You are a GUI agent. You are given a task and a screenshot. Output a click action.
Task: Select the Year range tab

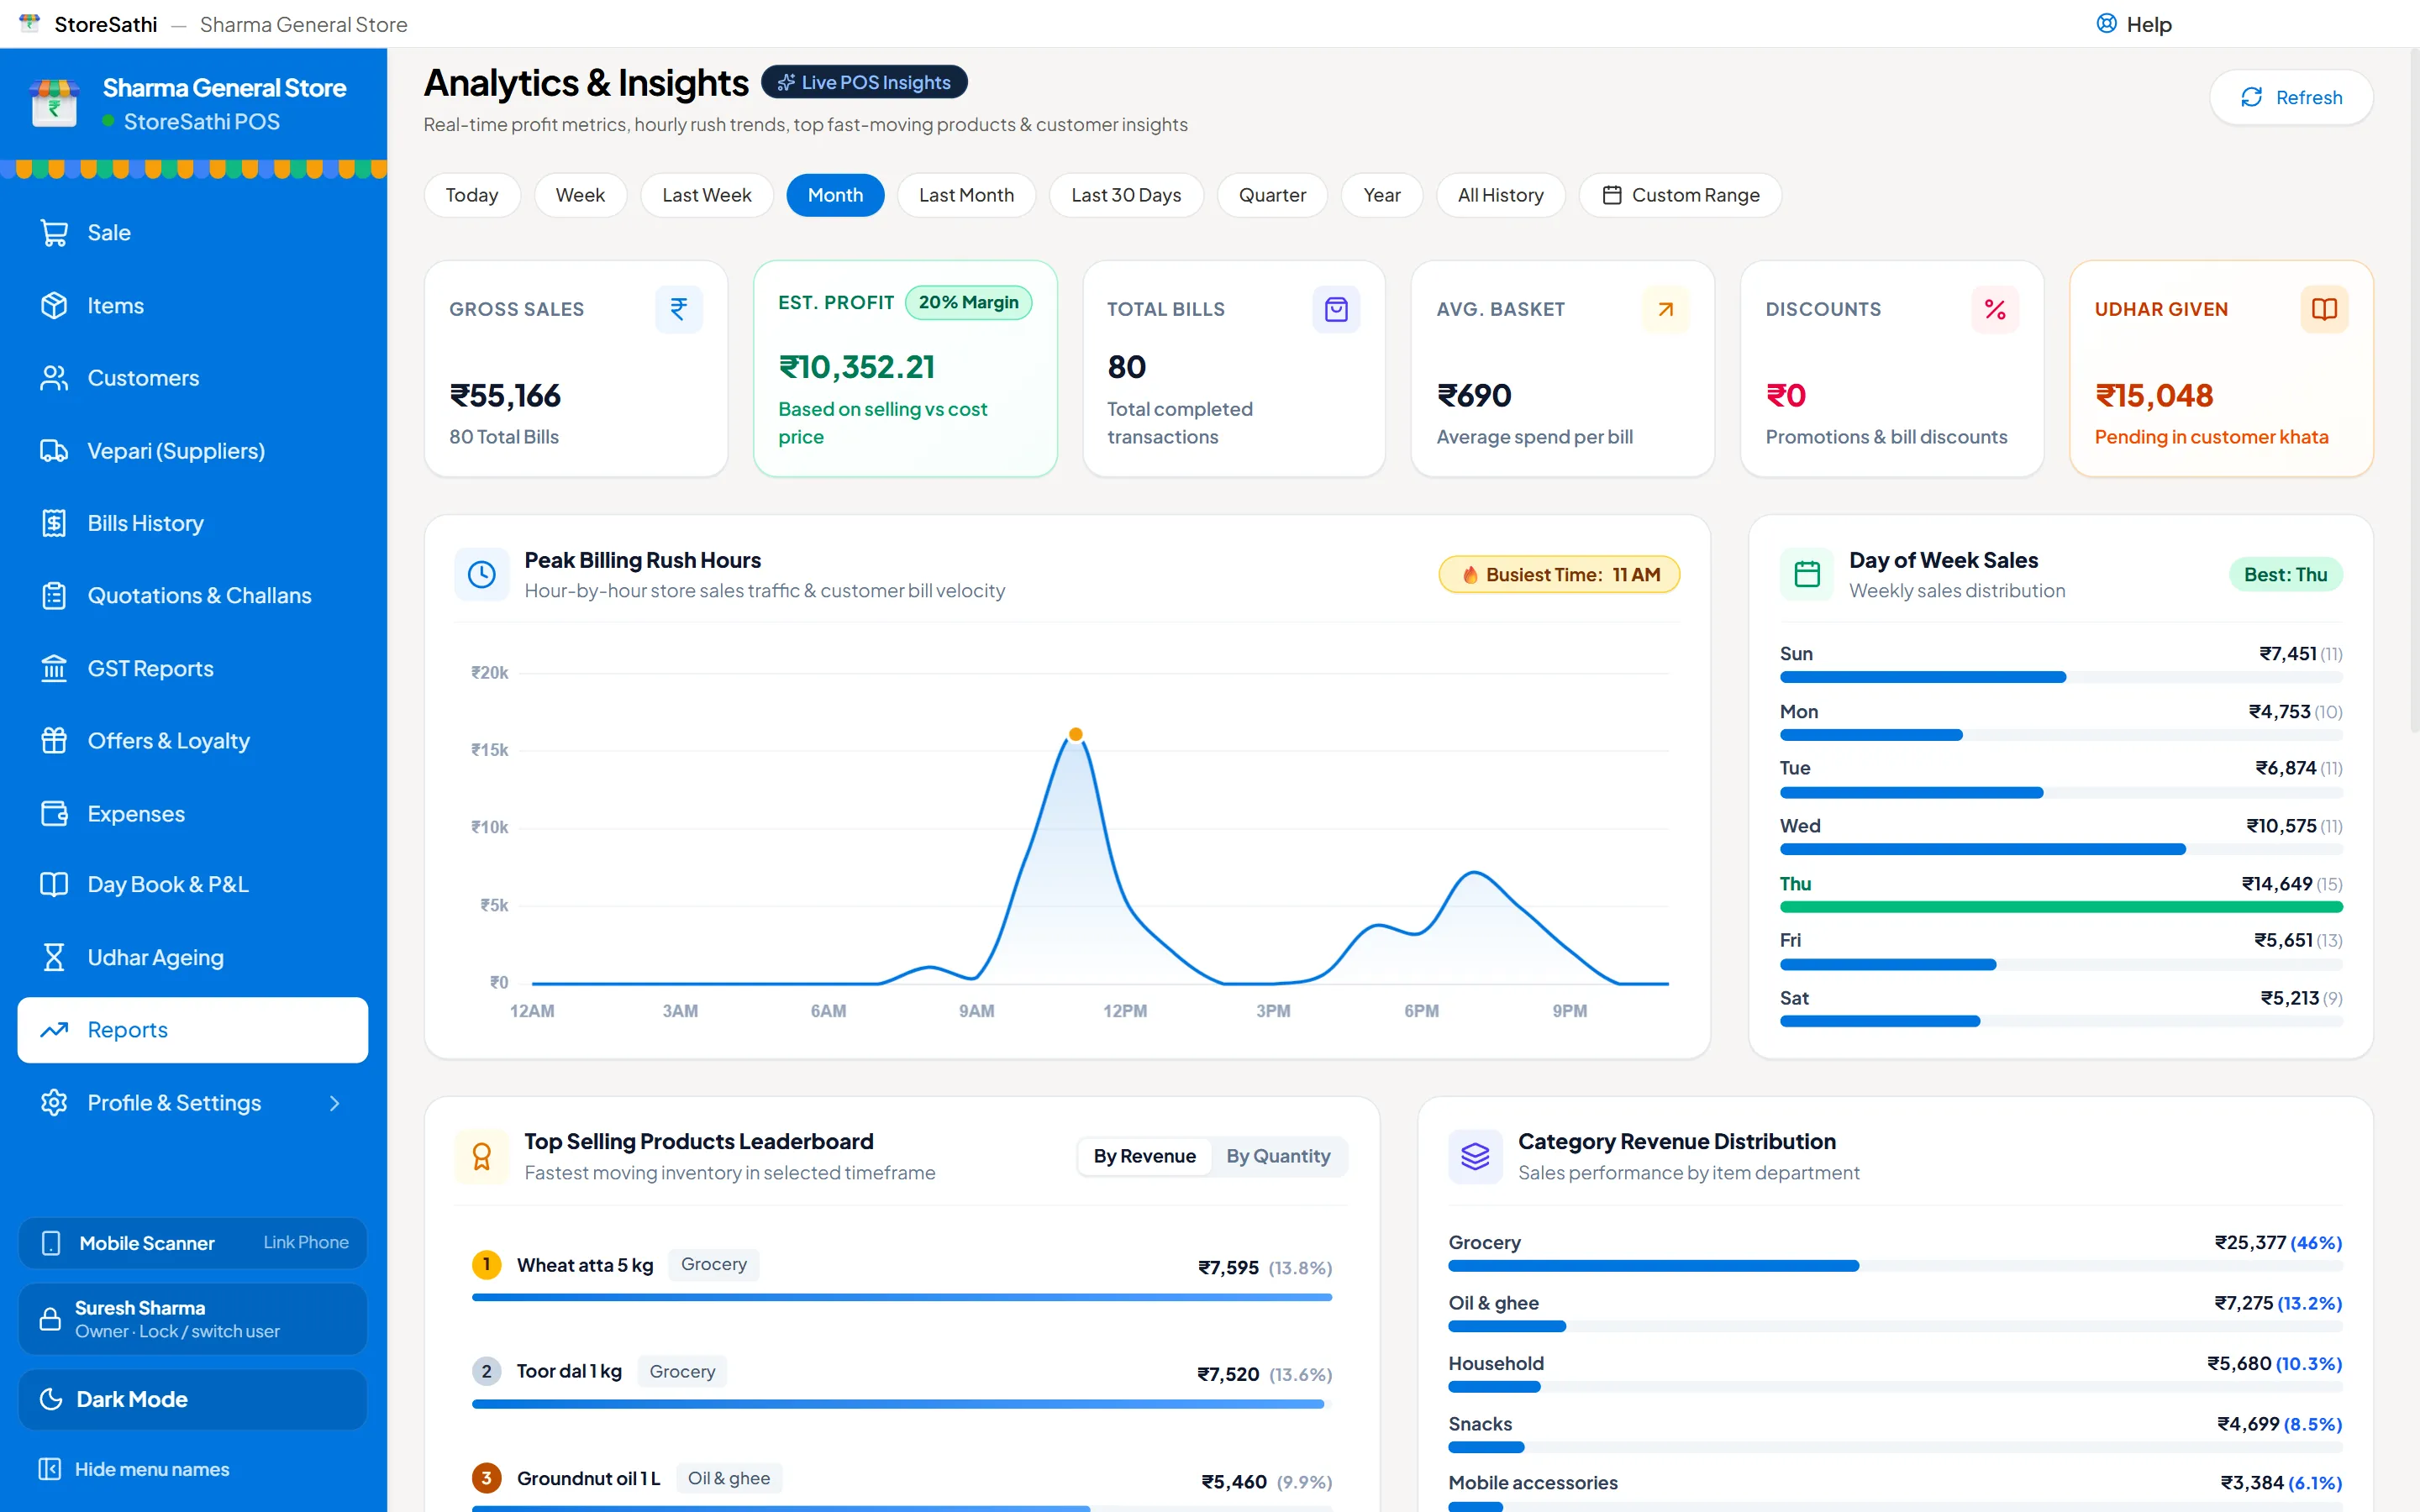coord(1382,195)
